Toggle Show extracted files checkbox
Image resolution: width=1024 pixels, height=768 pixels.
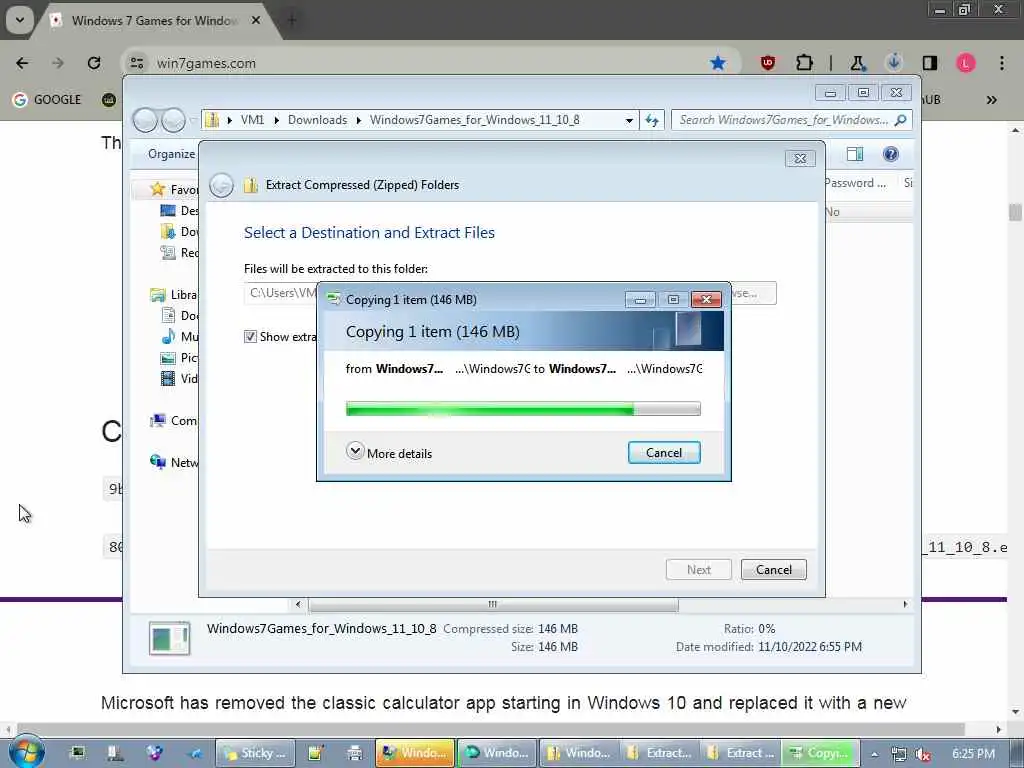(250, 336)
